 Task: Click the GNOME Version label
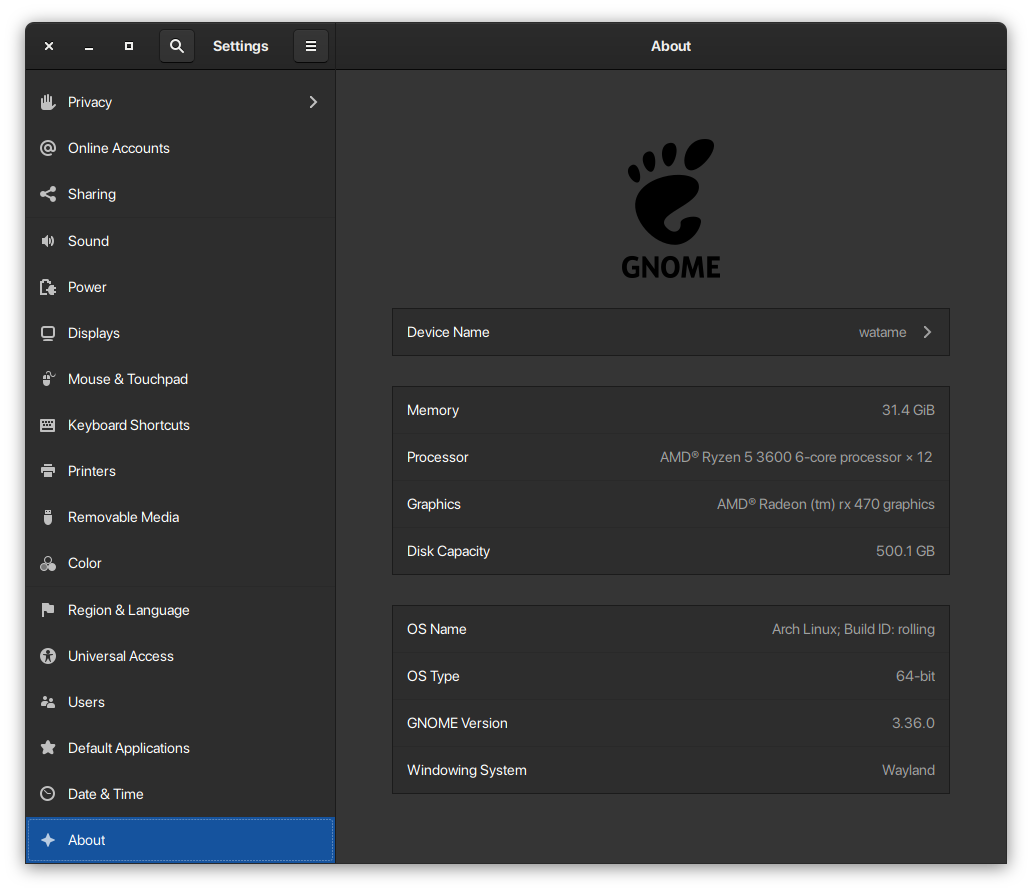(x=457, y=723)
